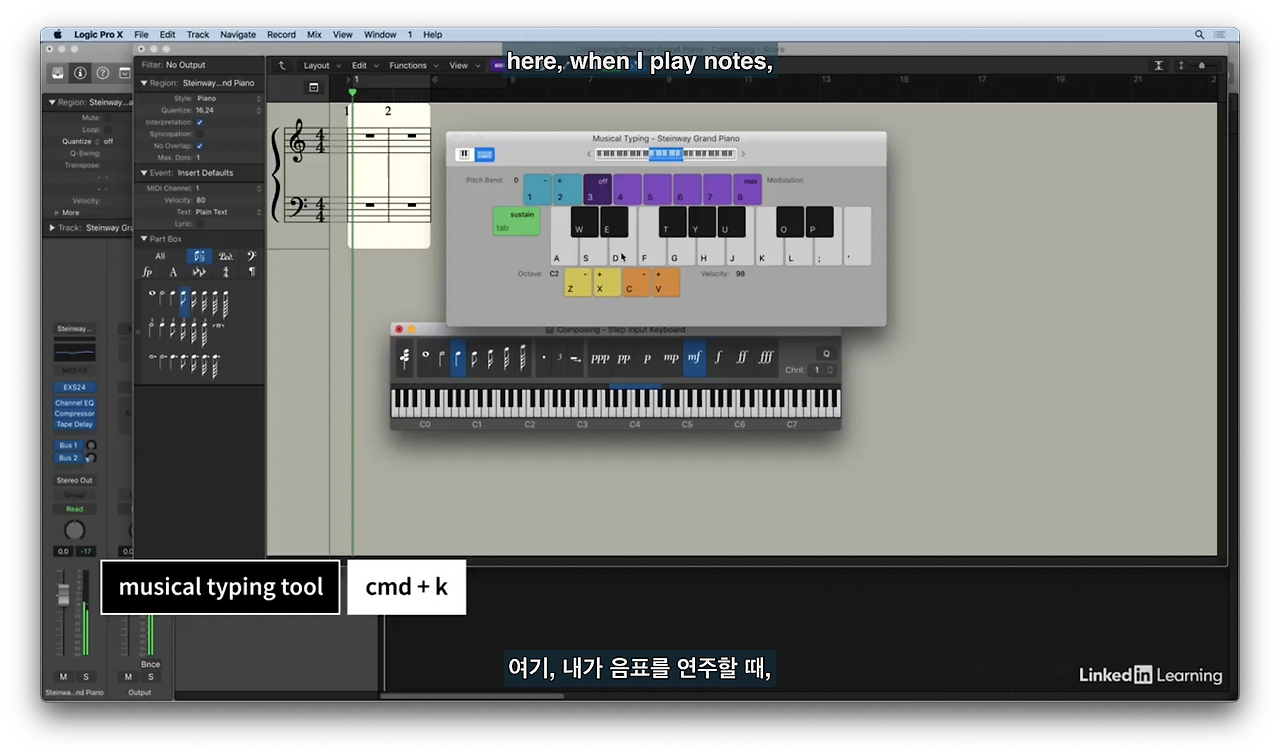This screenshot has width=1280, height=756.
Task: Mute the Steinway Grand Piano channel strip
Action: 64,677
